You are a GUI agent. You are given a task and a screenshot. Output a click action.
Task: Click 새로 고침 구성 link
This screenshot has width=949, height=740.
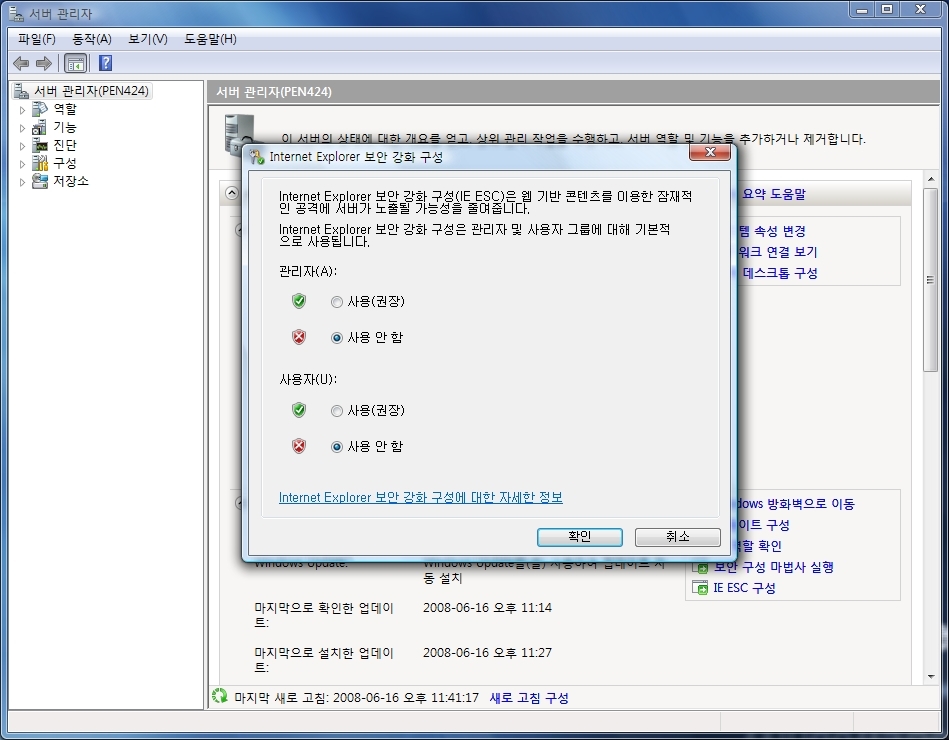pos(529,698)
